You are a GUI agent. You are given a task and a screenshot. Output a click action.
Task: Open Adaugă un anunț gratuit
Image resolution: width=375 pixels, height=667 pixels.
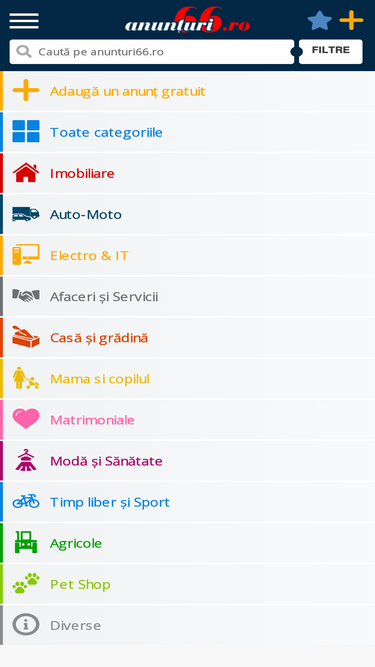coord(188,91)
